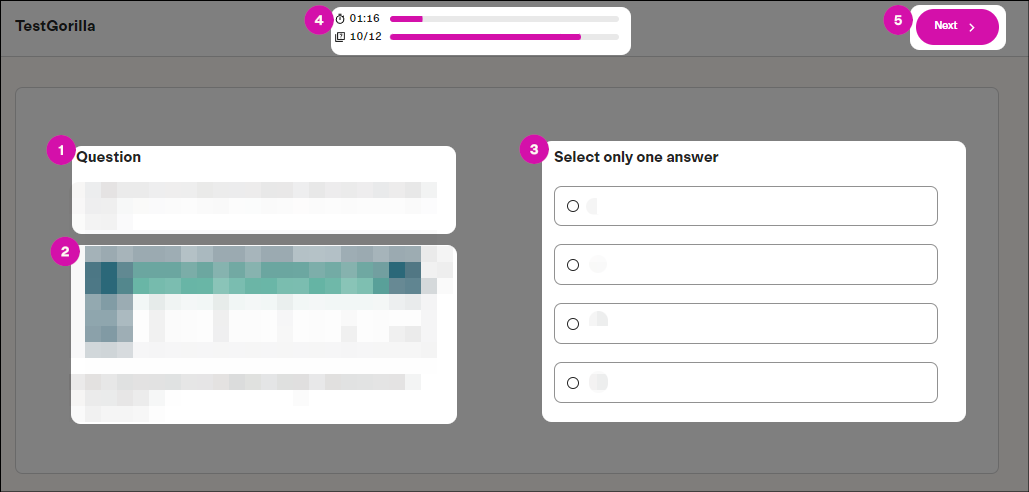Click the time remaining progress bar
1029x492 pixels.
[x=504, y=19]
